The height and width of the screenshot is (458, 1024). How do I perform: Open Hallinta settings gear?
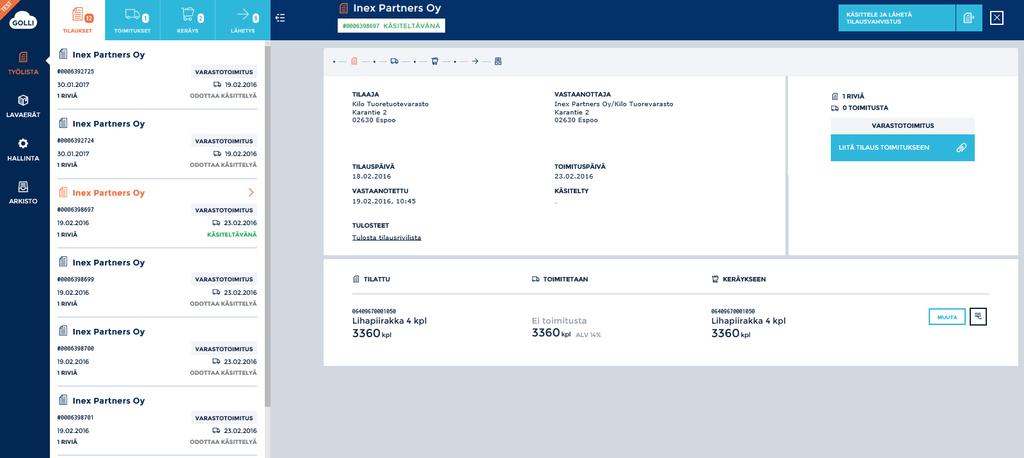24,149
